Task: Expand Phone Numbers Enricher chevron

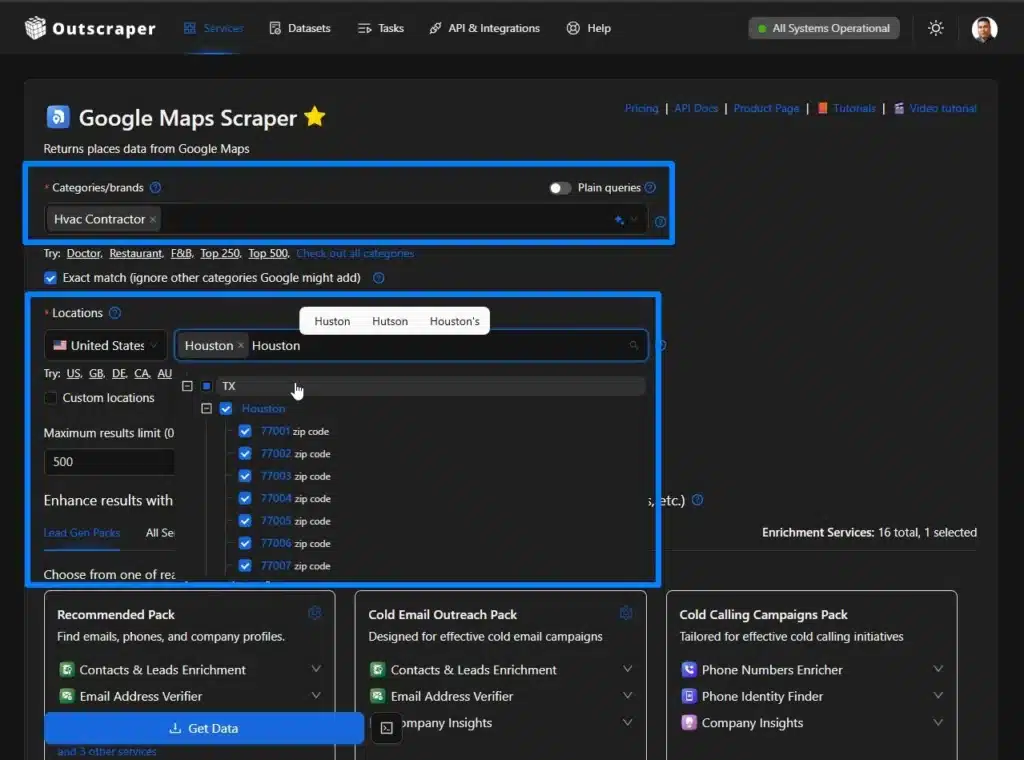Action: tap(938, 669)
